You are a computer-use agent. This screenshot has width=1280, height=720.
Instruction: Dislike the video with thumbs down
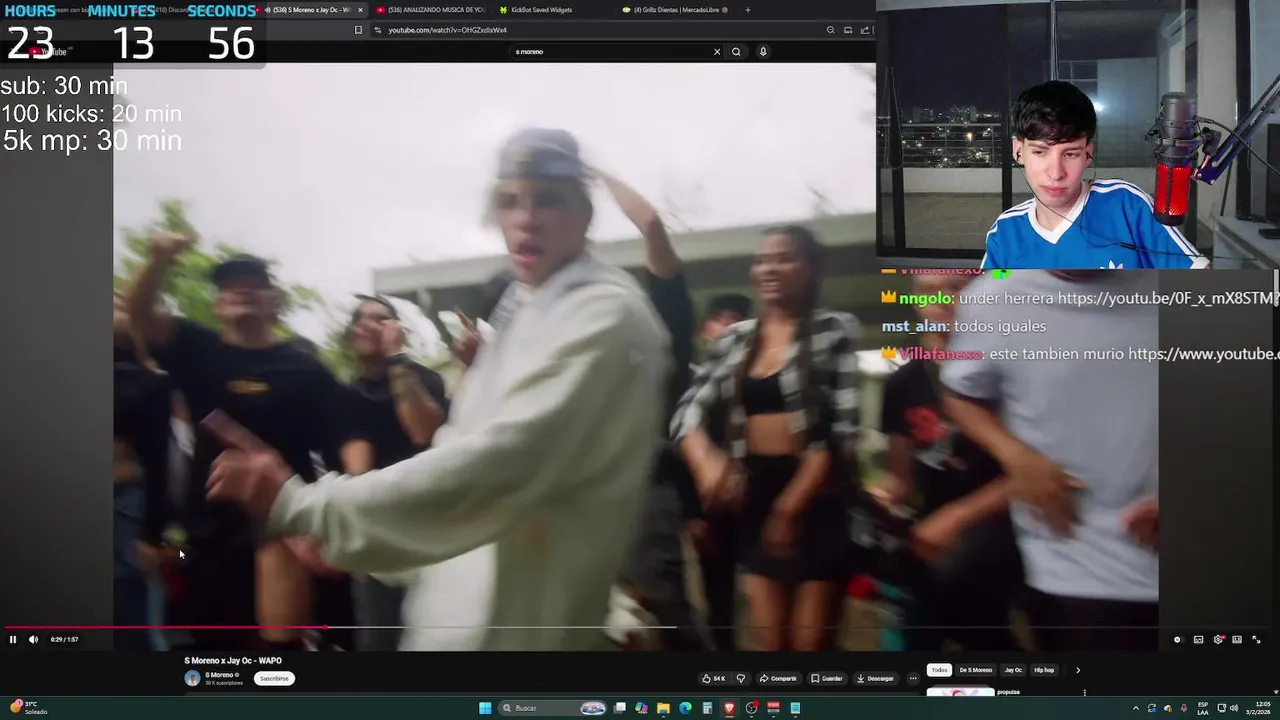[741, 678]
